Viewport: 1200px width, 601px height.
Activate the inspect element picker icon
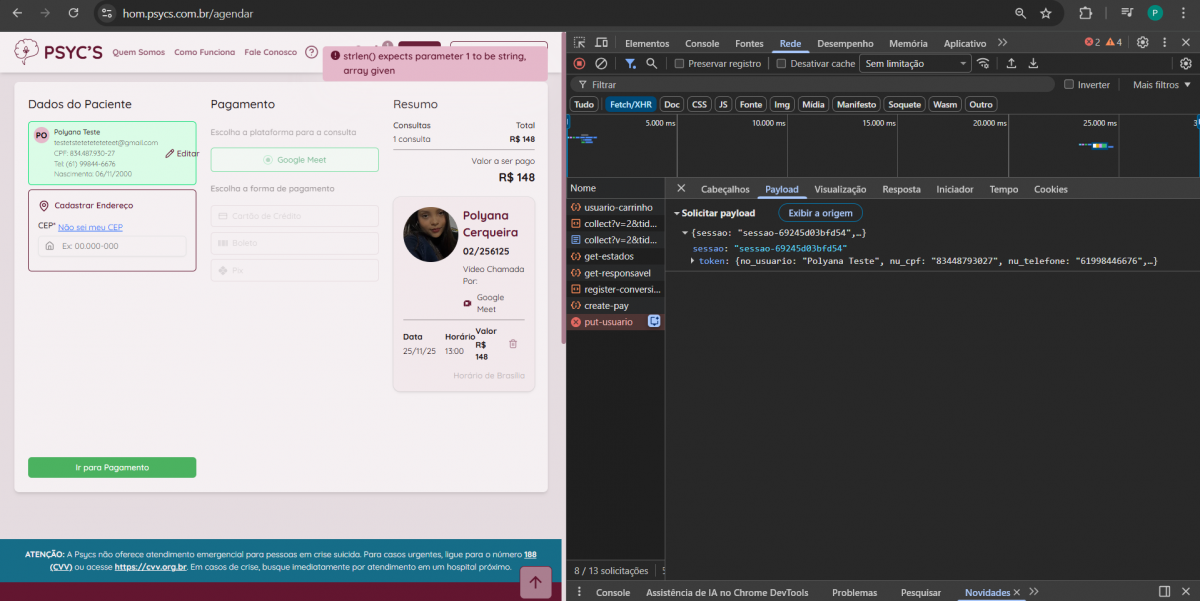(579, 42)
